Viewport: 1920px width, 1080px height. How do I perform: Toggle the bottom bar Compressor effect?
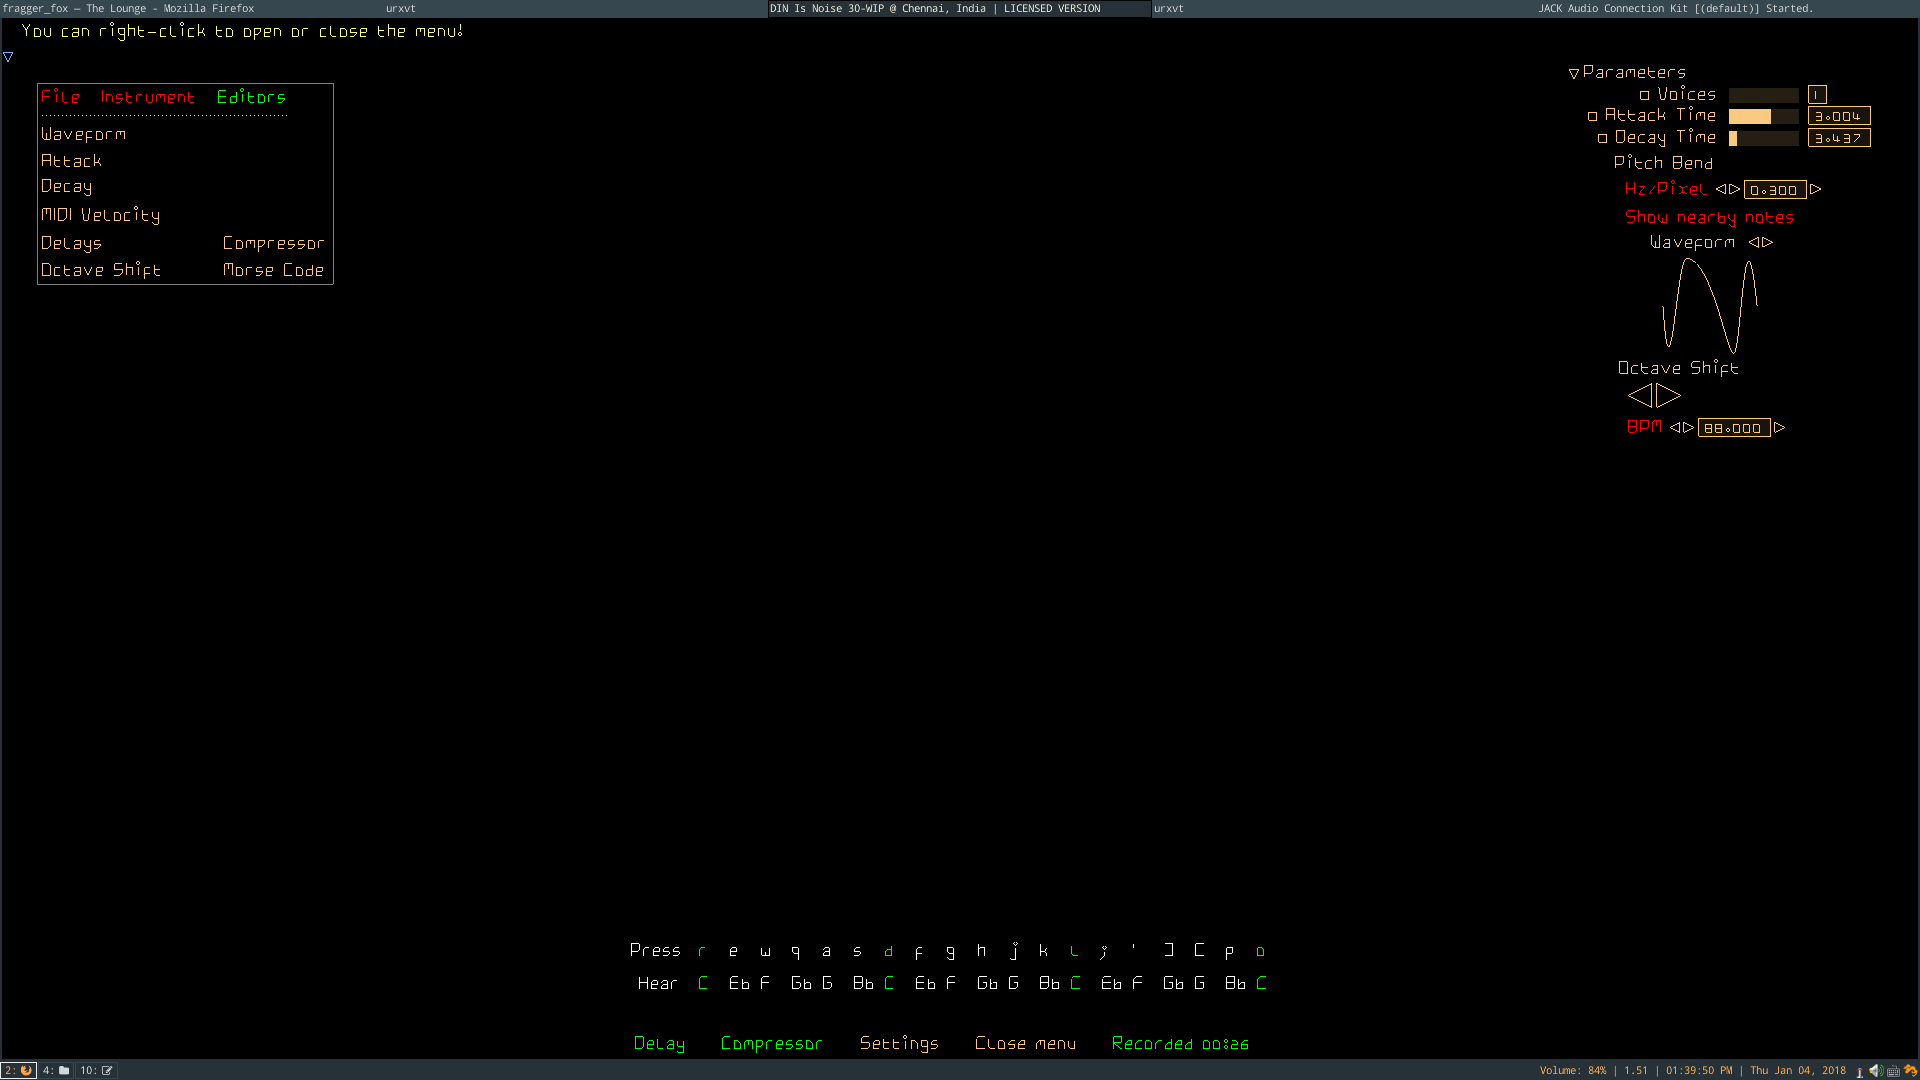click(771, 1043)
